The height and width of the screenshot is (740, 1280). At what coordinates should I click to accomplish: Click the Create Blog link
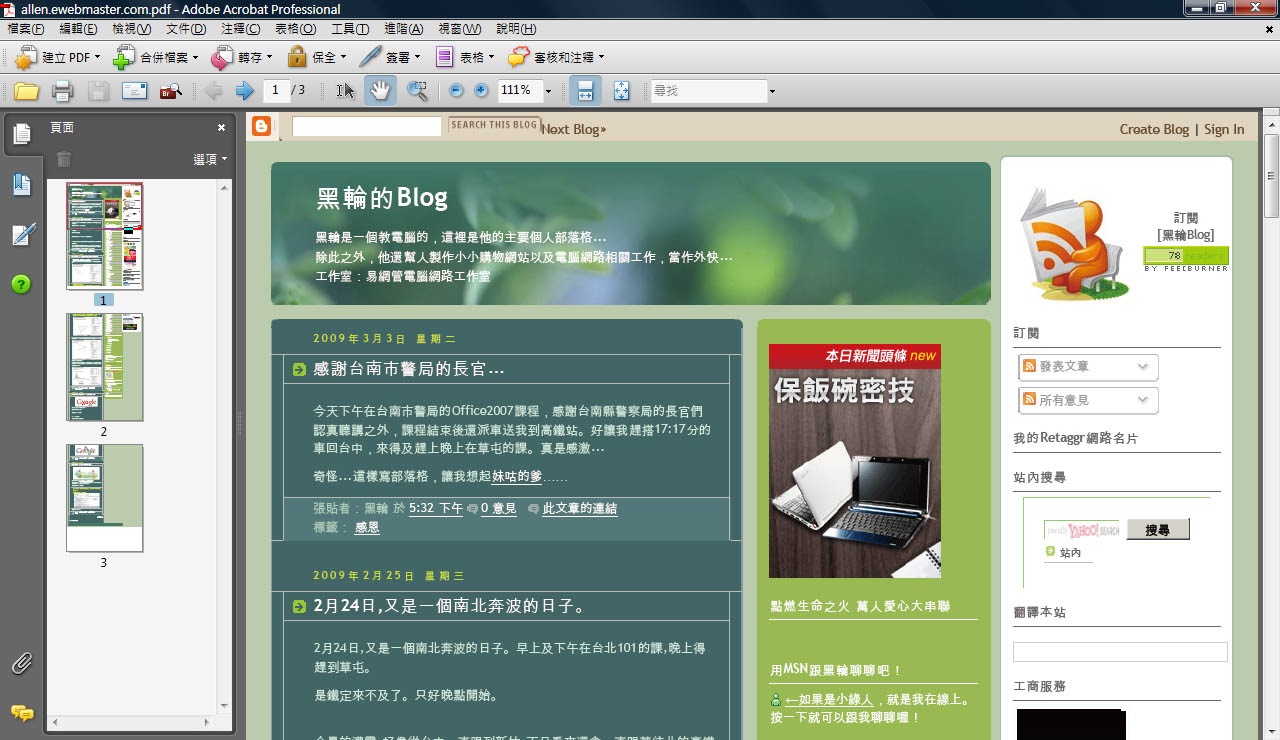(x=1154, y=130)
